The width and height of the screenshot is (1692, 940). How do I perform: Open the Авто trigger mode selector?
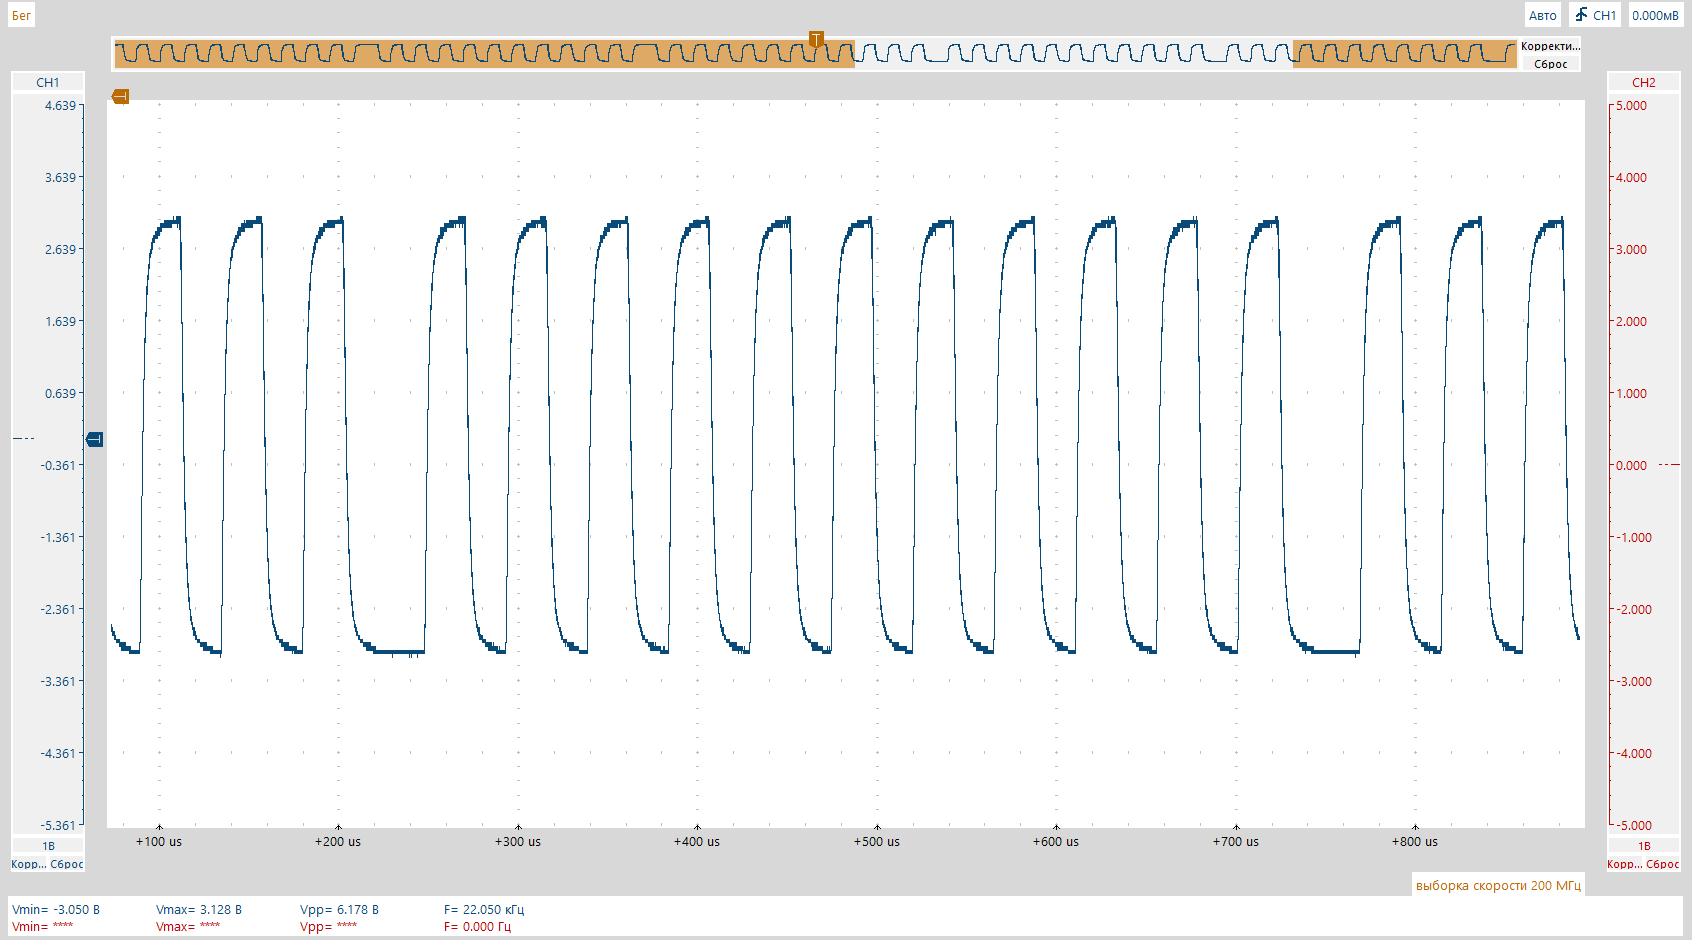(1542, 15)
